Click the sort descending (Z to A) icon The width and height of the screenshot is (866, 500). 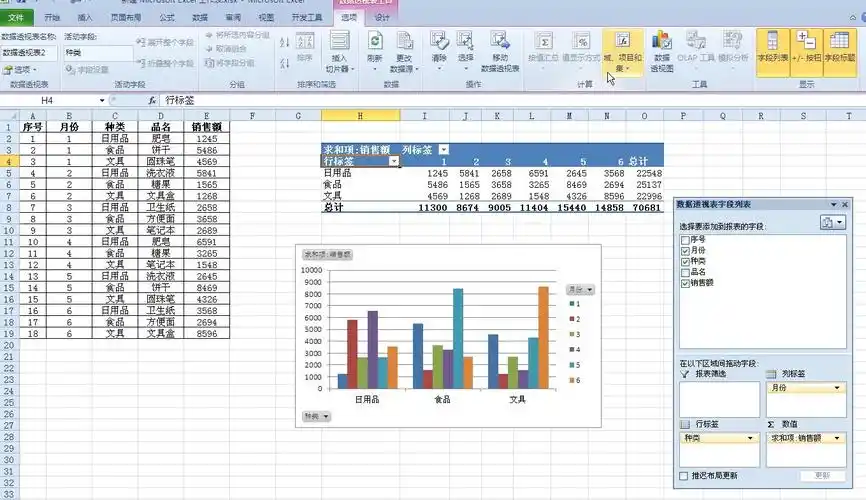pos(284,64)
